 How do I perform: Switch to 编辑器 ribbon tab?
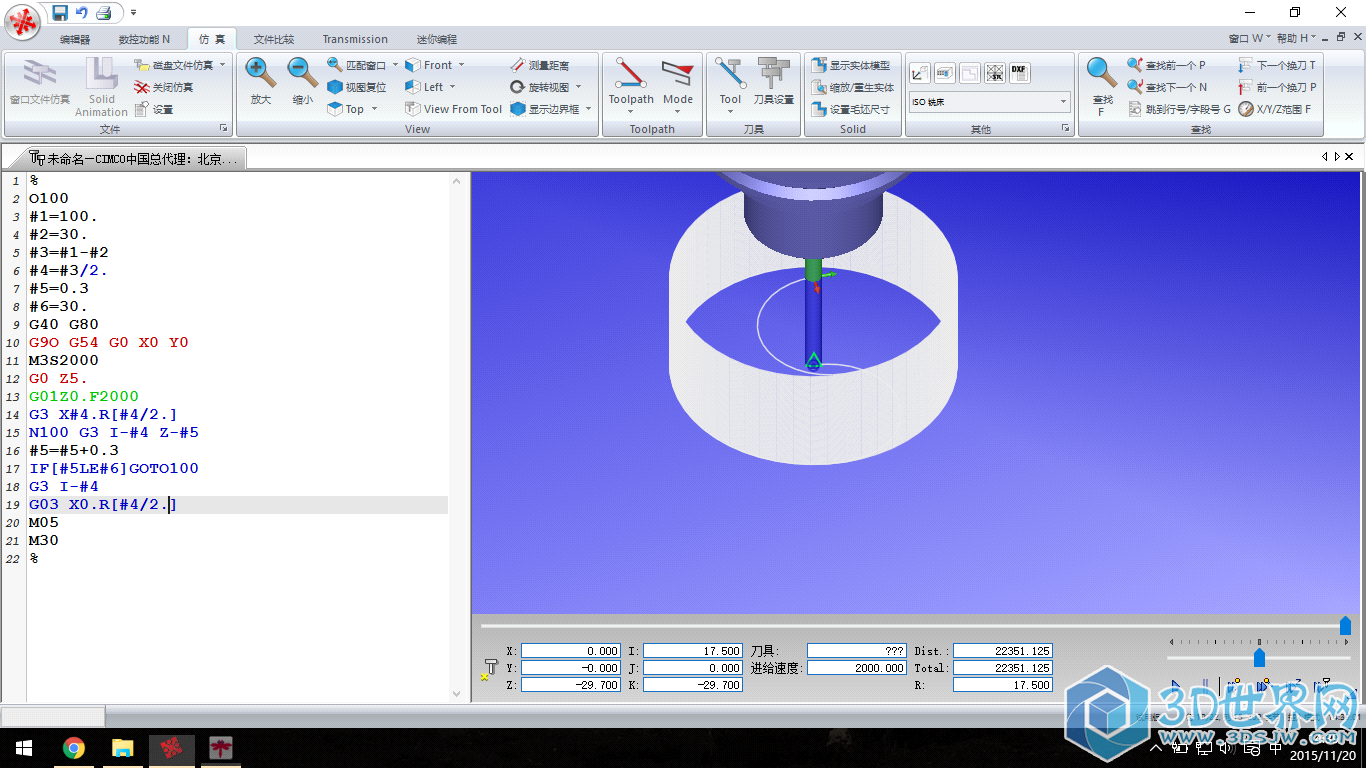coord(75,40)
